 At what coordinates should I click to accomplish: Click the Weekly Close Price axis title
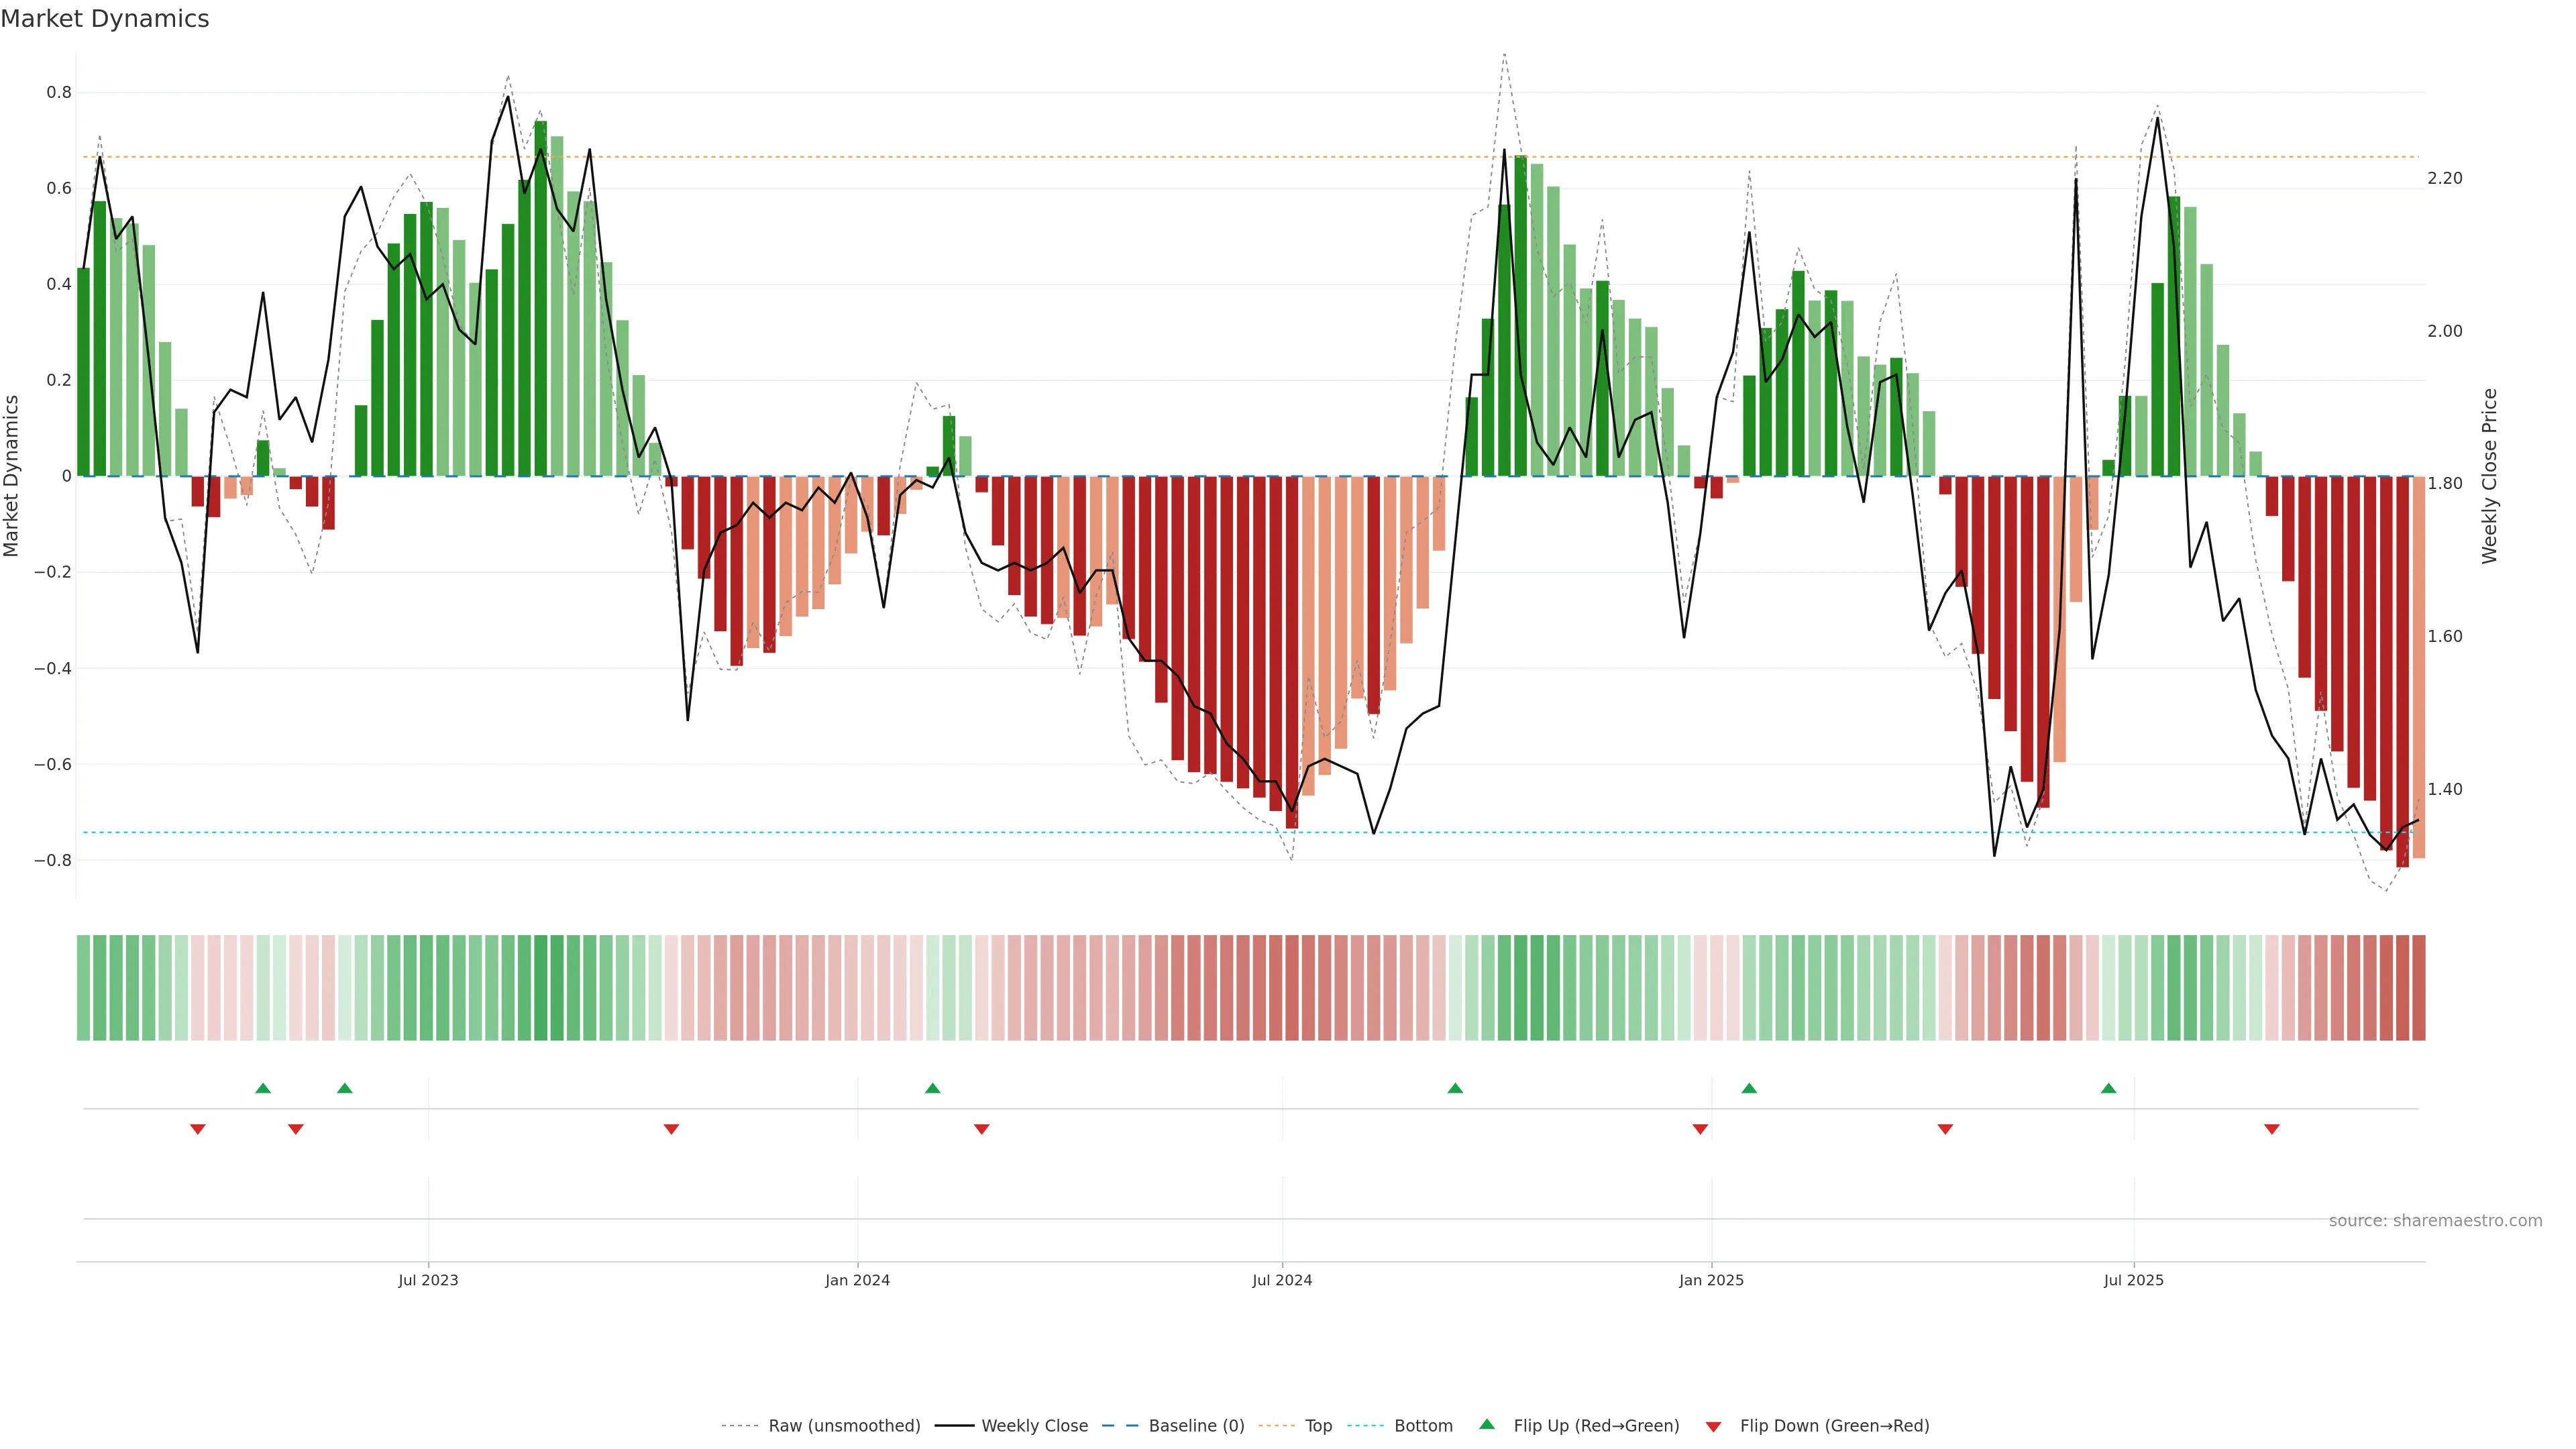click(2489, 476)
